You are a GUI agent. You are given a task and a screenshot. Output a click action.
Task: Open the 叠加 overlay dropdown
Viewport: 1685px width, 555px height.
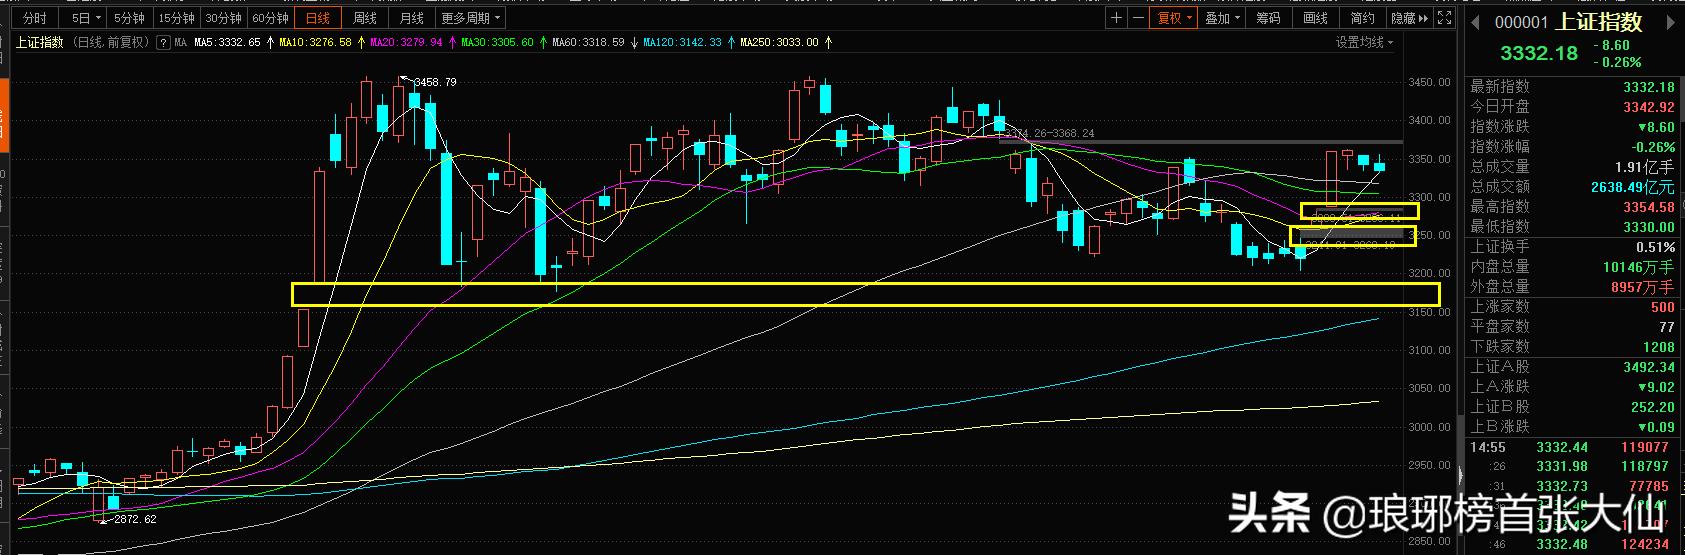click(1222, 18)
